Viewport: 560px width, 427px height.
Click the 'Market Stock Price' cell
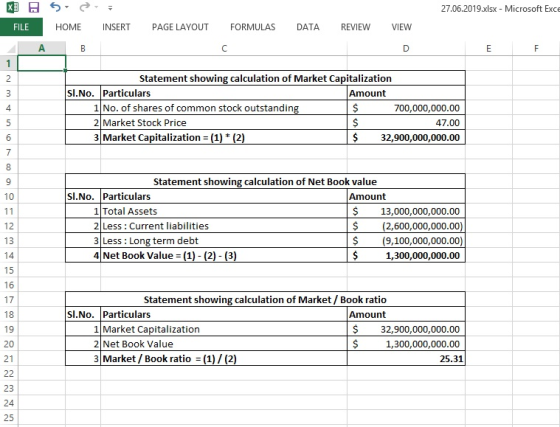[224, 123]
